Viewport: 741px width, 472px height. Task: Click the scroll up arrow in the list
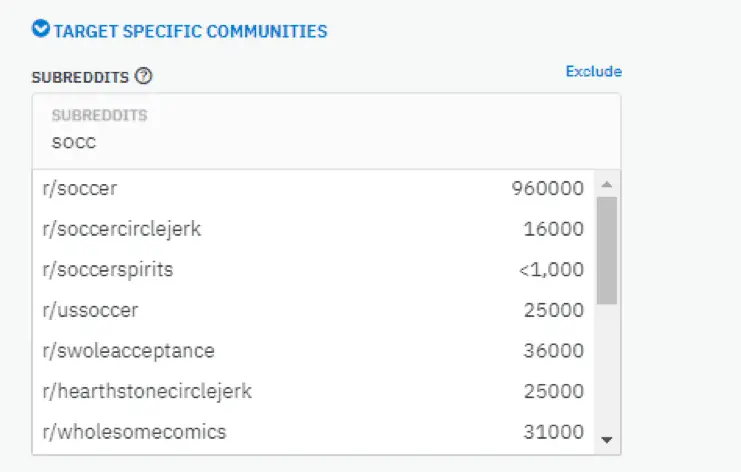click(607, 184)
